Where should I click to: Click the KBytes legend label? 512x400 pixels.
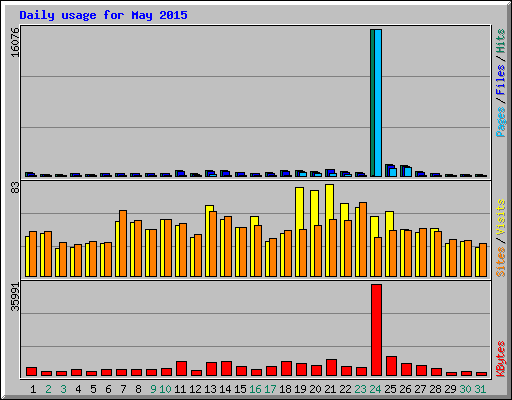500,359
